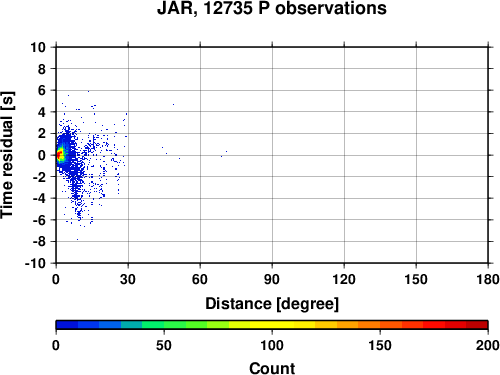Click the isolated data point near 71 degrees distance
This screenshot has height=375, width=500.
[226, 151]
